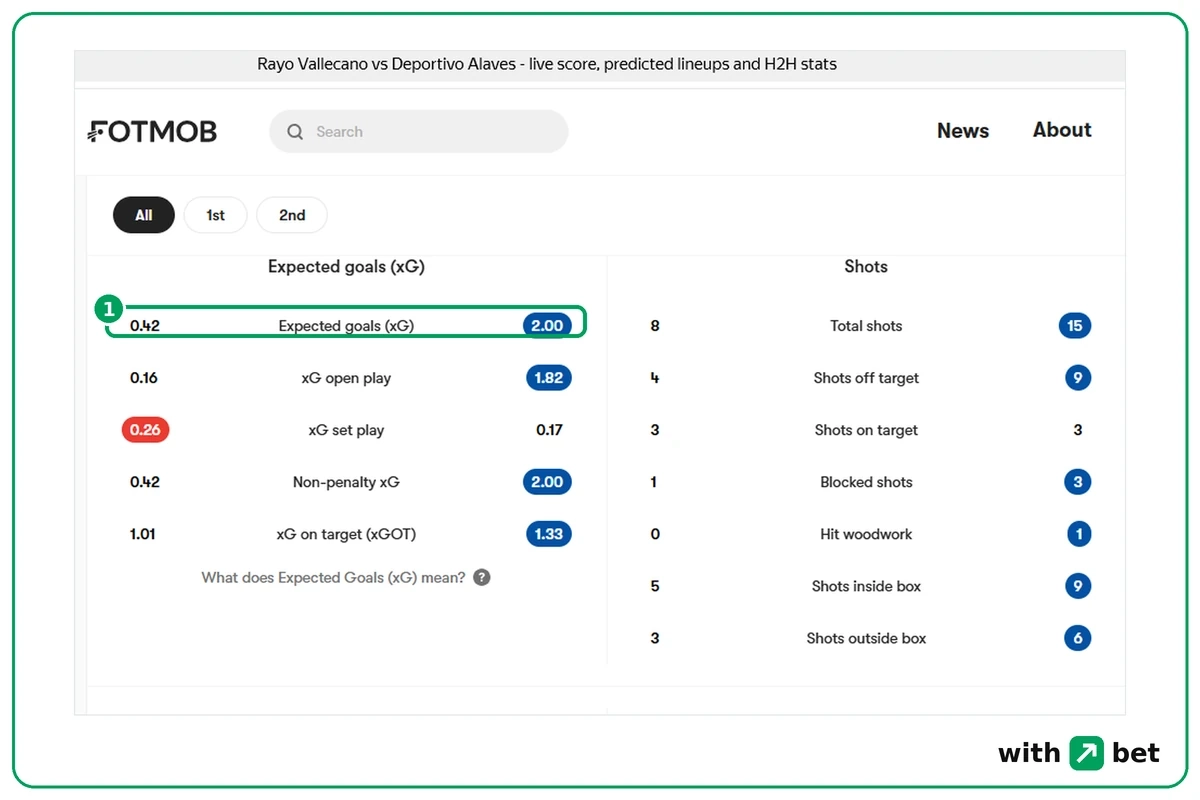Click the Shots outside box label
The image size is (1200, 800).
pos(866,638)
